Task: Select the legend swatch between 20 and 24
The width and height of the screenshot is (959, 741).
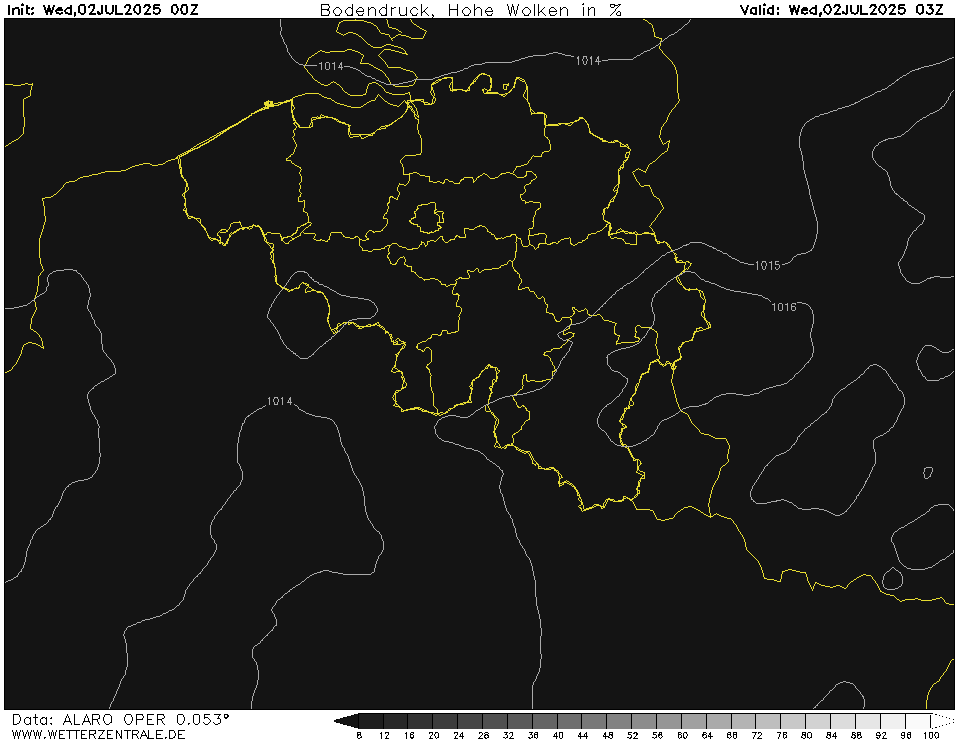Action: click(x=446, y=721)
